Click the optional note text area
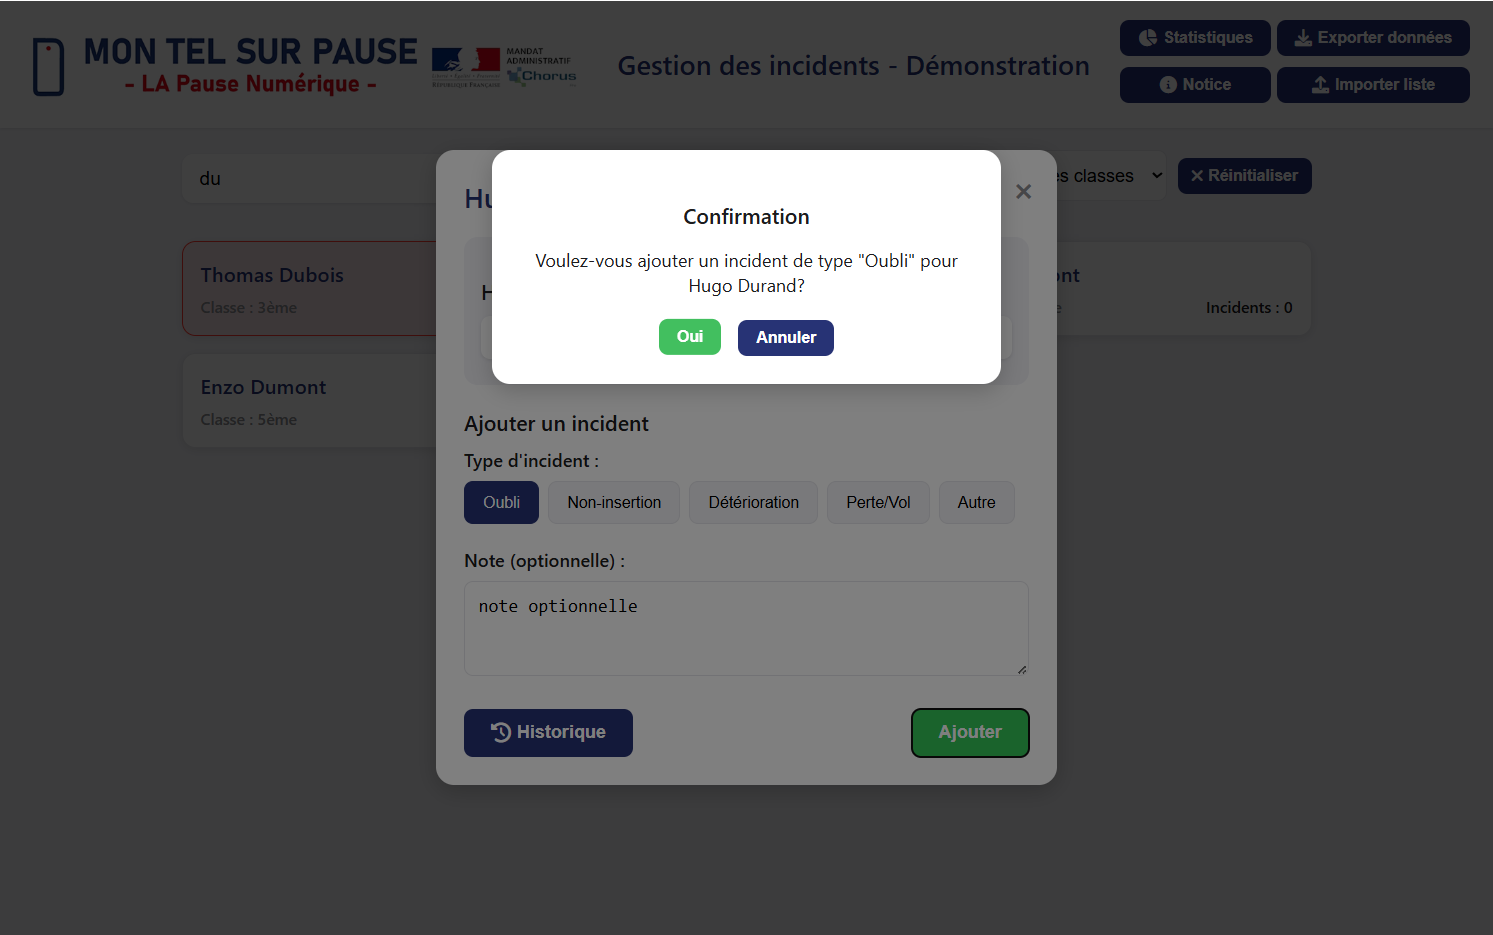Image resolution: width=1493 pixels, height=935 pixels. [746, 629]
